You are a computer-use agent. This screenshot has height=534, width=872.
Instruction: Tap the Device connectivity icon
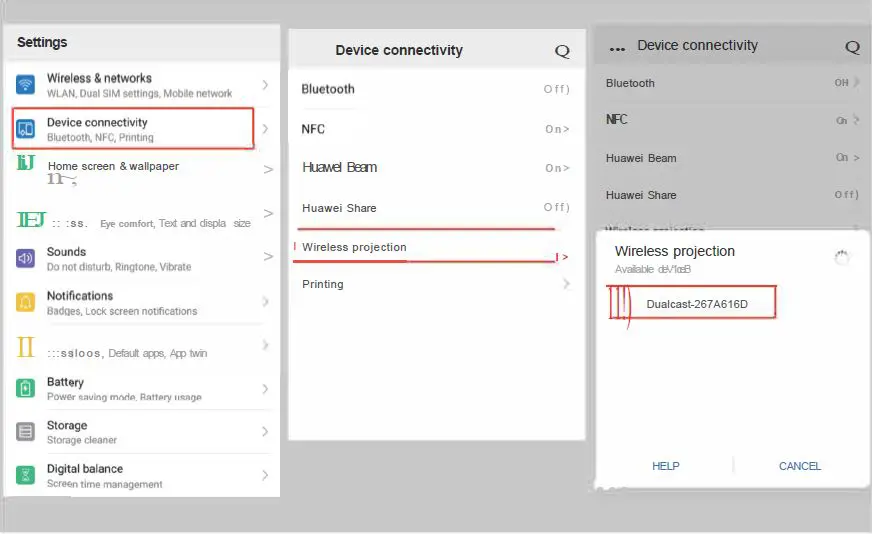(x=26, y=128)
